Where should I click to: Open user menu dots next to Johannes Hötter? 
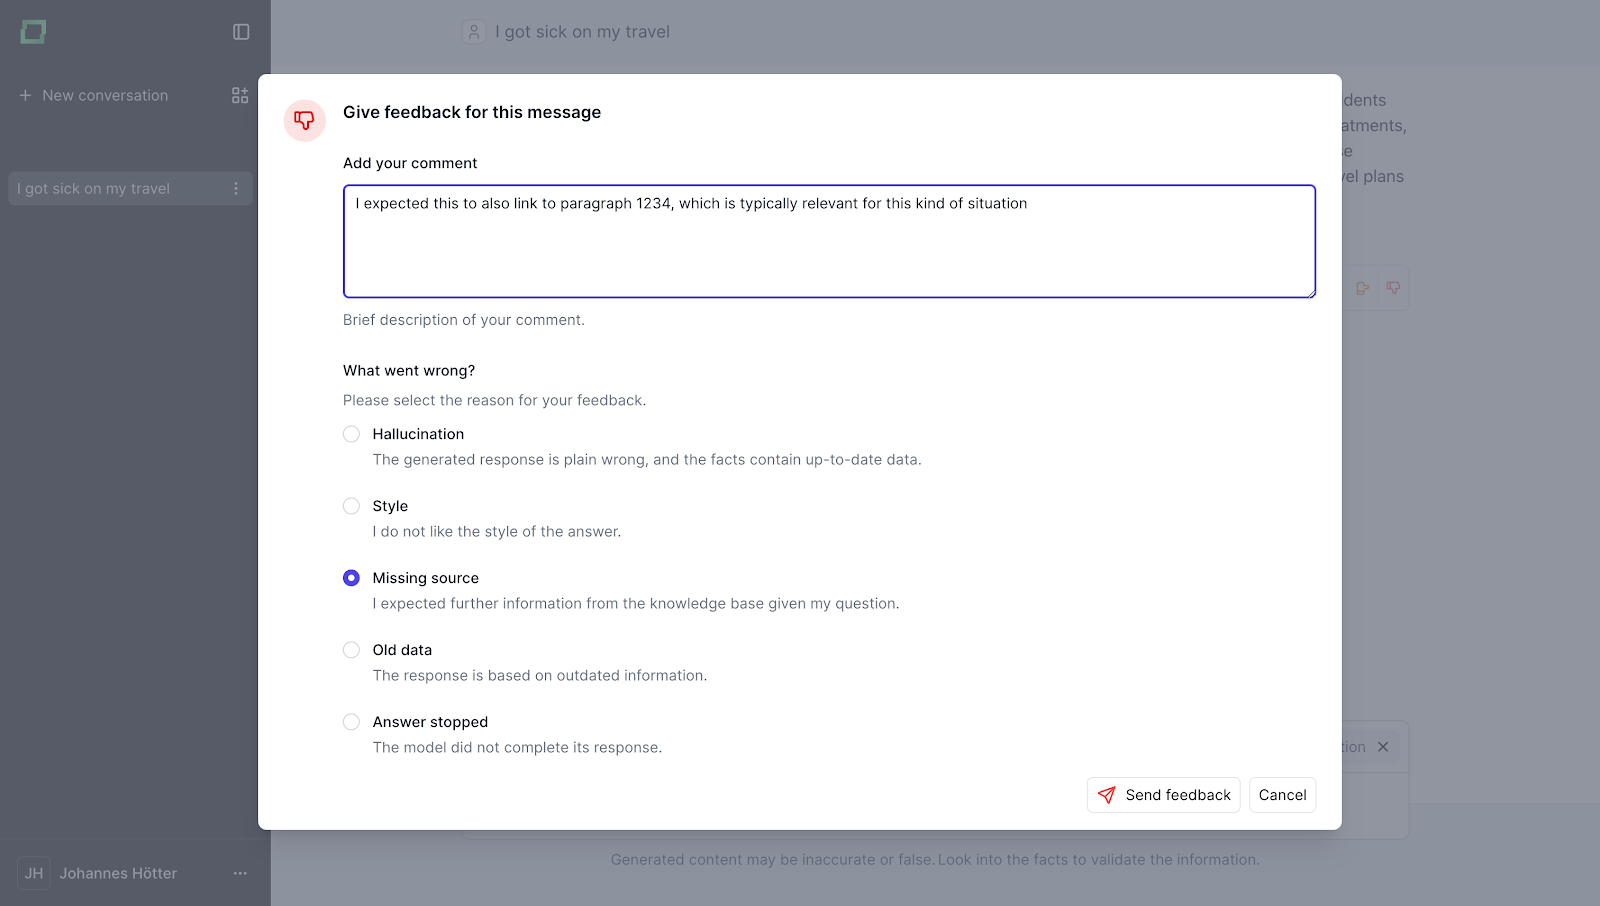(x=240, y=874)
